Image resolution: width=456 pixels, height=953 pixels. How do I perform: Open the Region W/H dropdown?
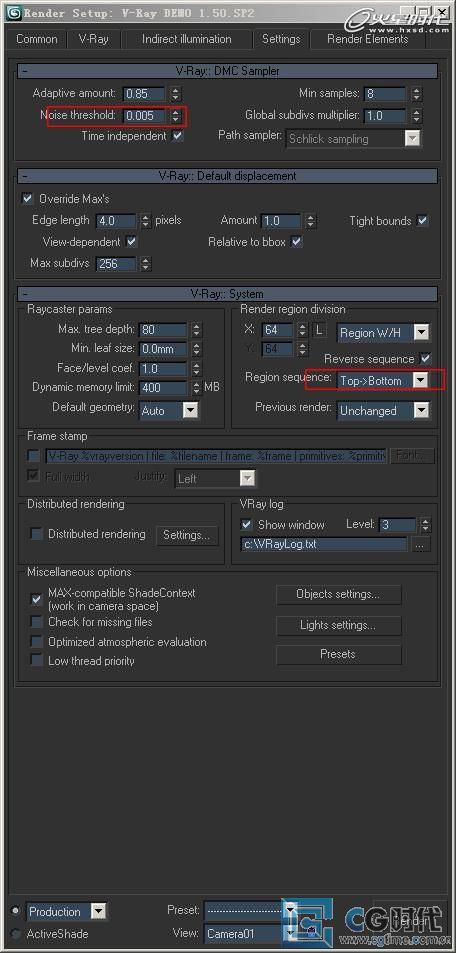point(384,332)
